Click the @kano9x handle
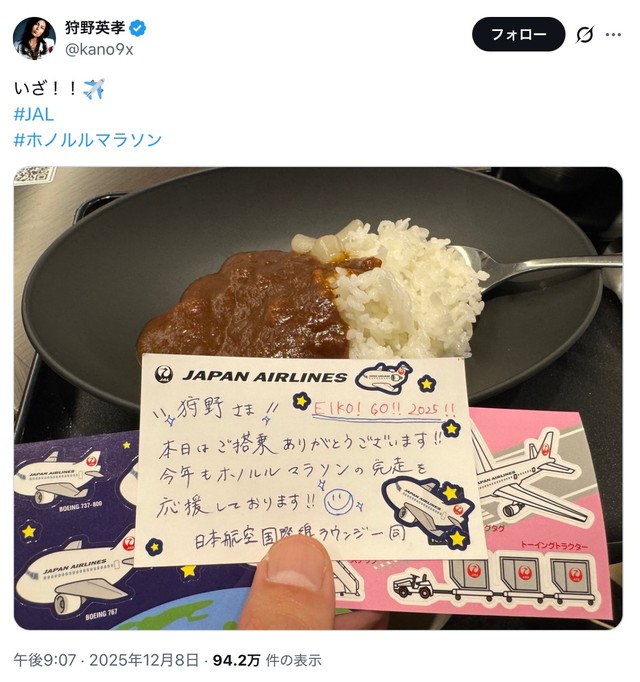This screenshot has width=640, height=682. (x=99, y=49)
